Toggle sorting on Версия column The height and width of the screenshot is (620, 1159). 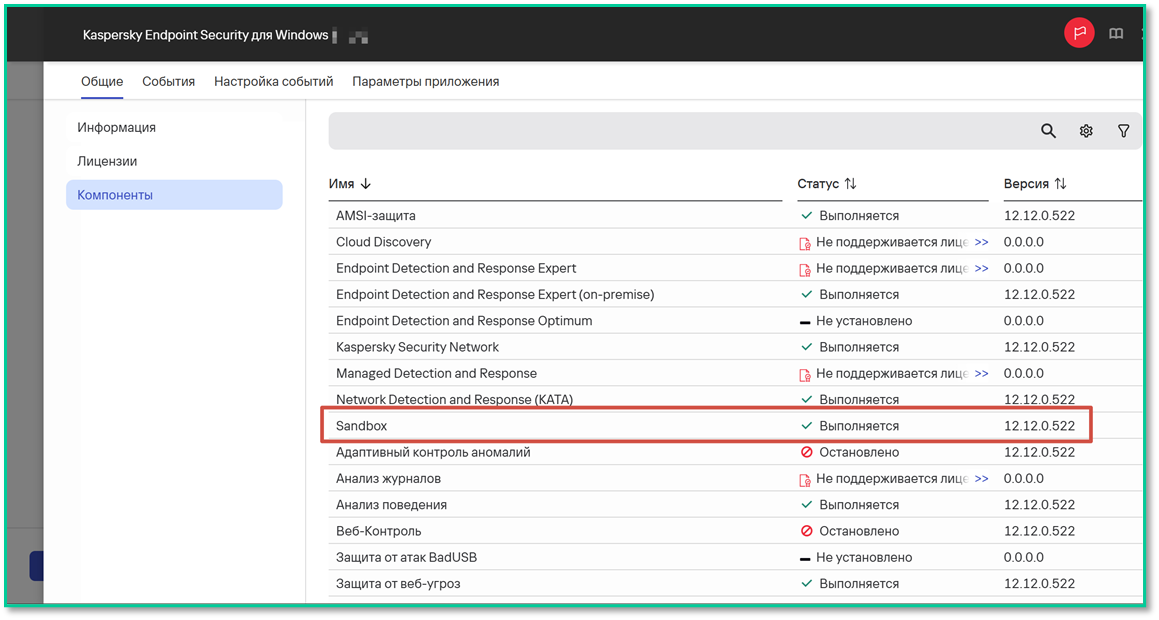(x=1061, y=183)
